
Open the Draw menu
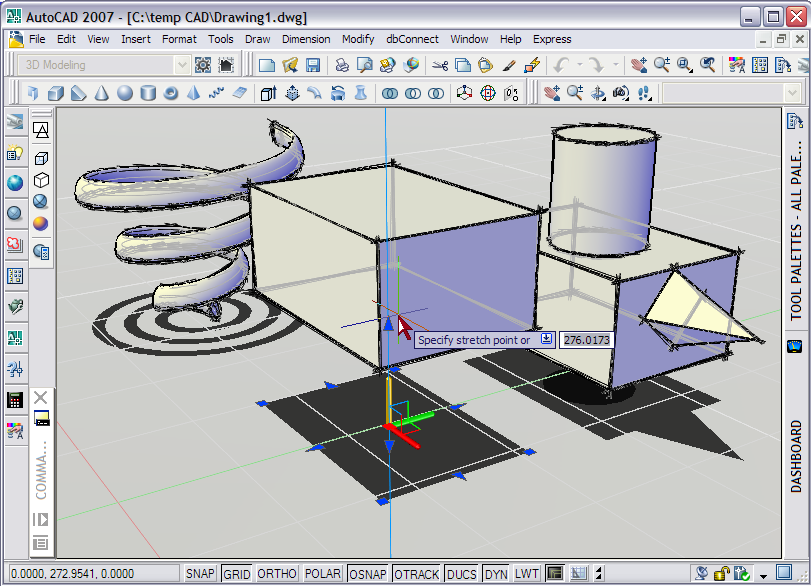[256, 39]
